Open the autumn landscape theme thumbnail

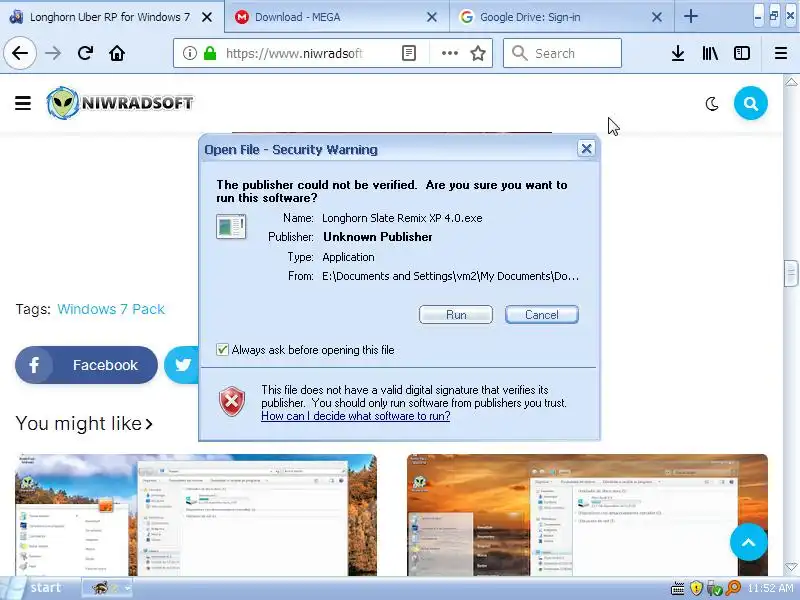coord(196,515)
